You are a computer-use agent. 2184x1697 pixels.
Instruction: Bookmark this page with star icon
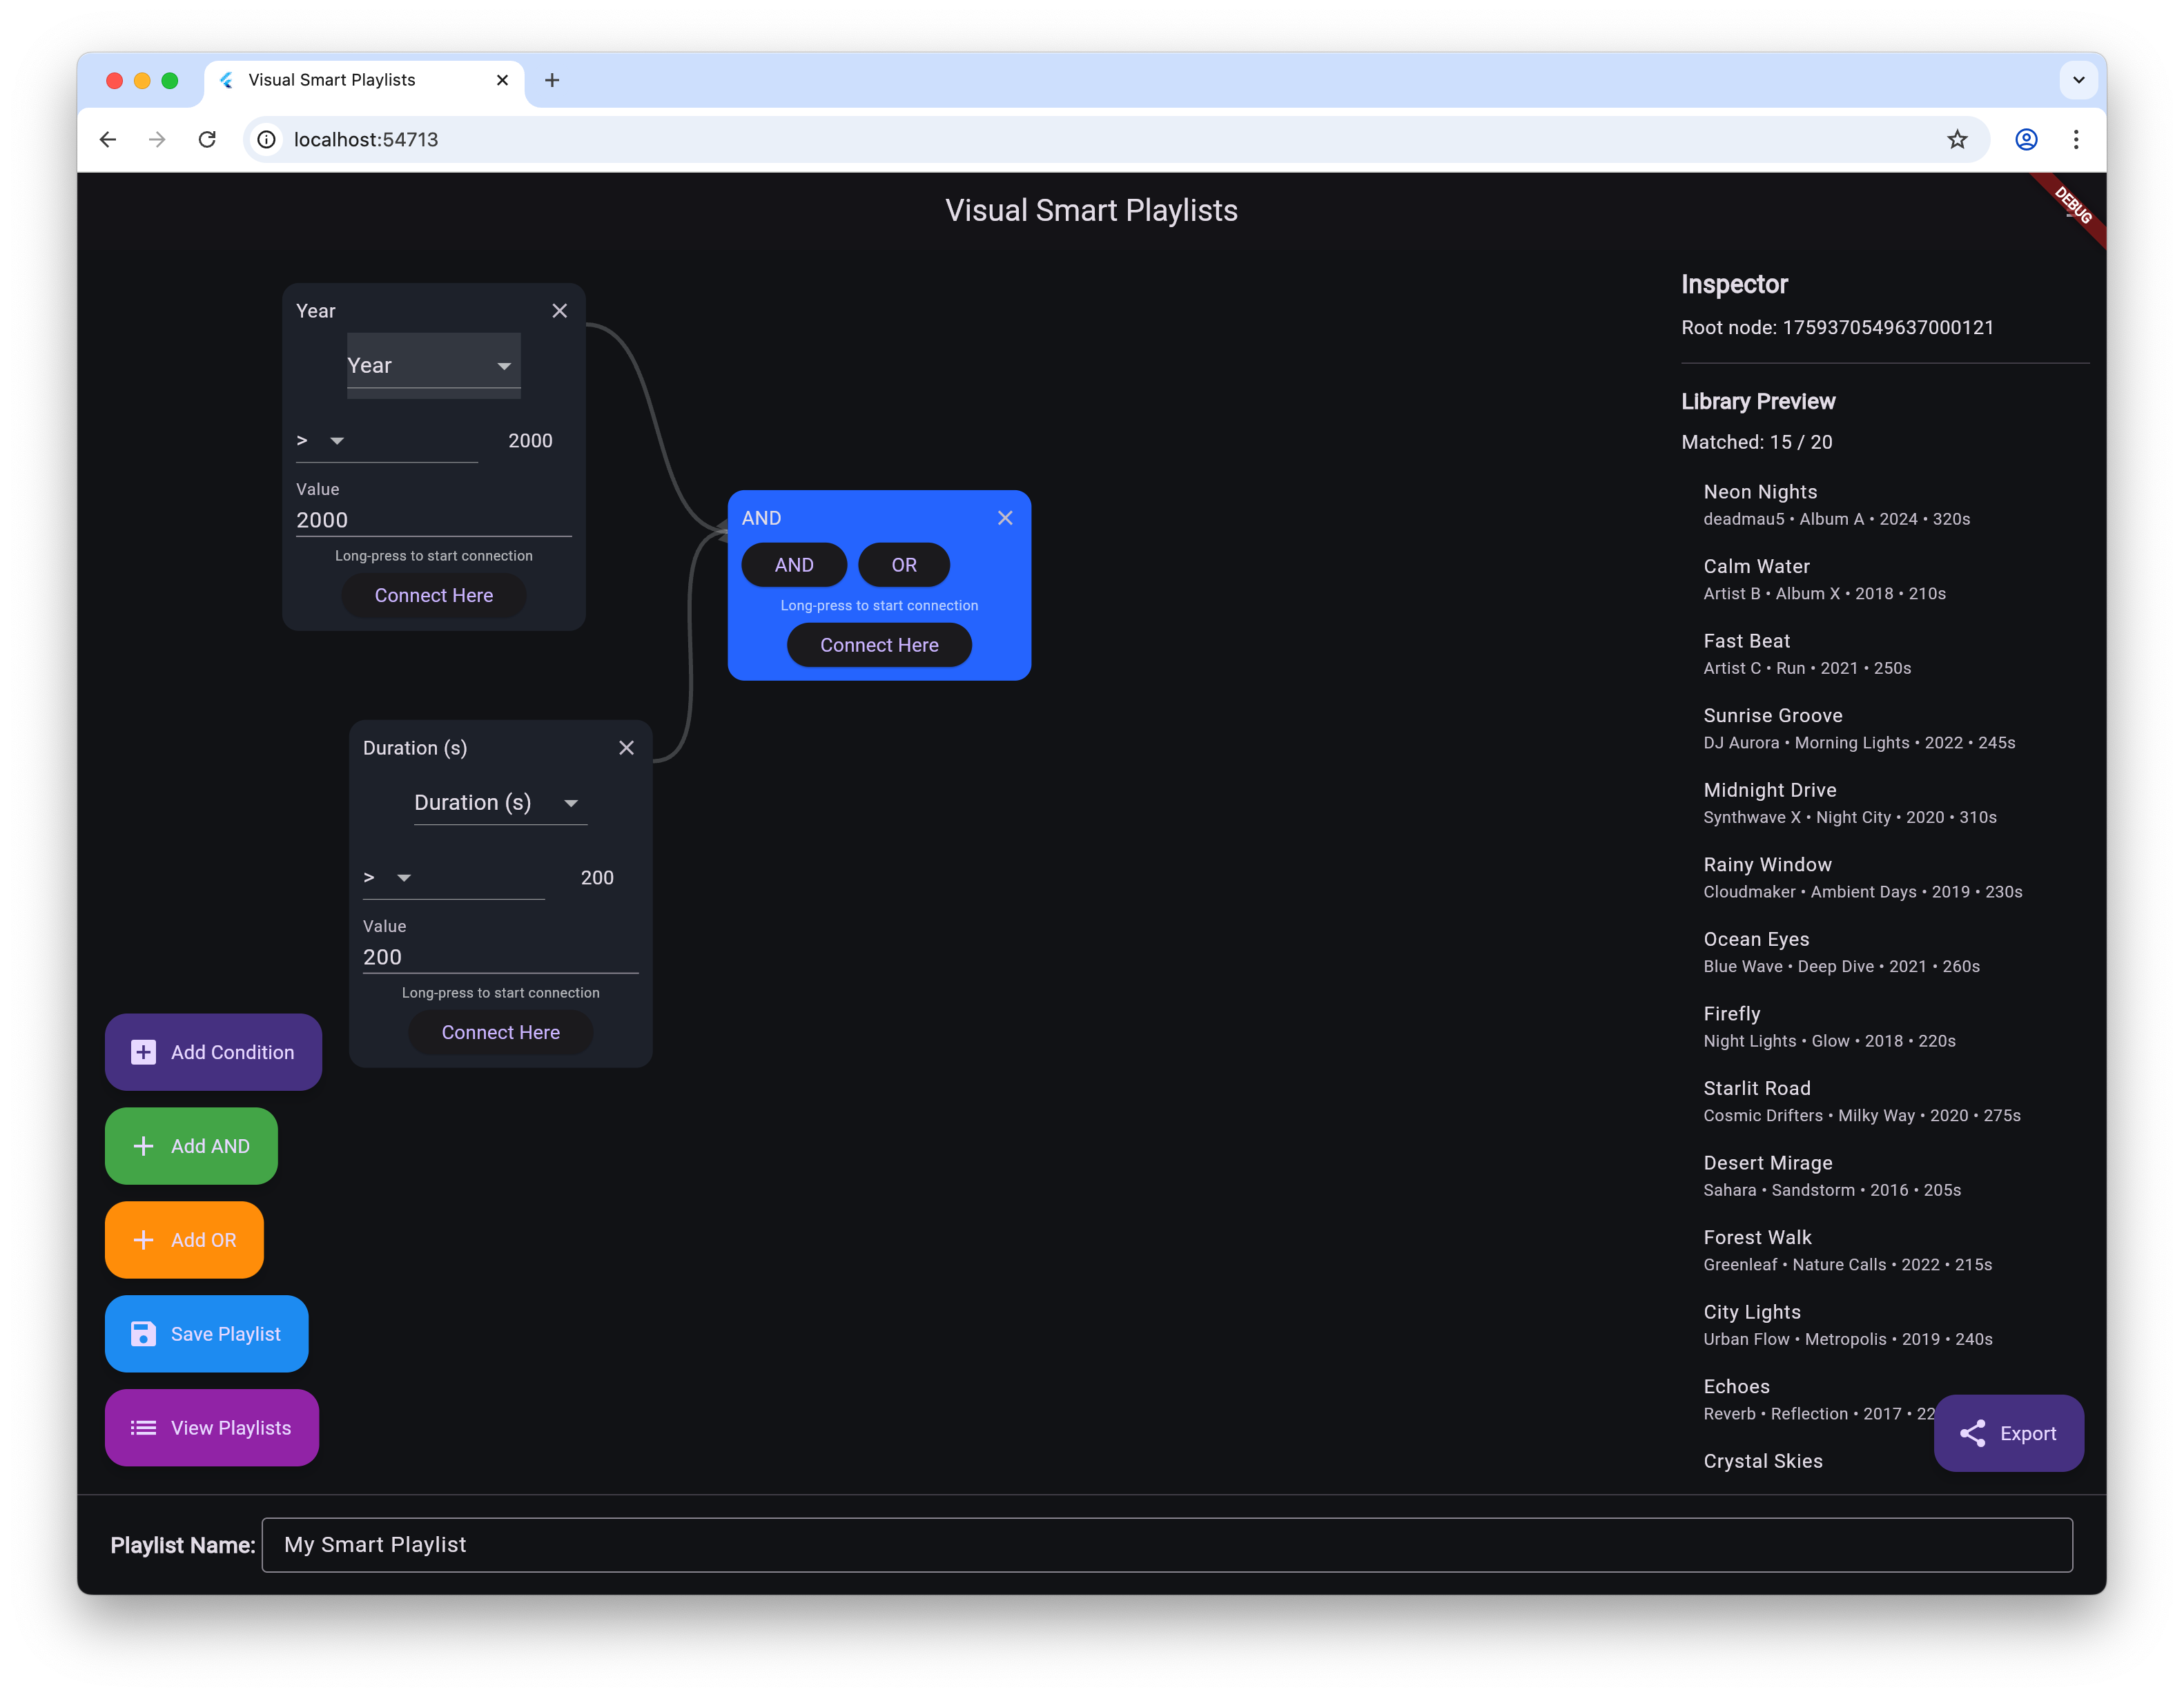(1956, 140)
